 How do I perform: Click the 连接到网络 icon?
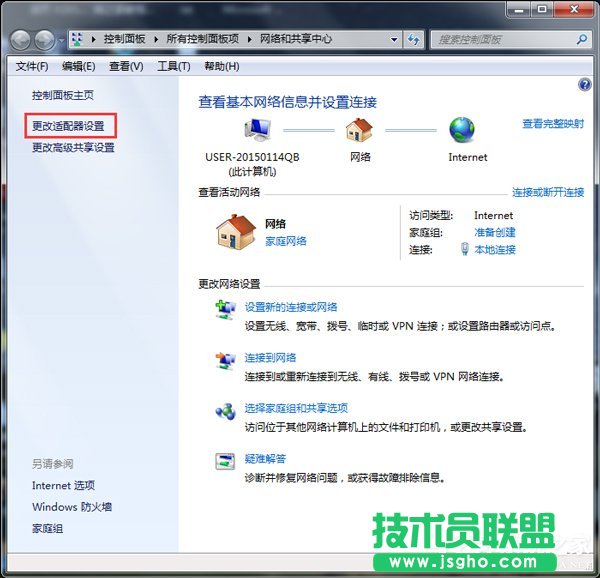click(225, 361)
